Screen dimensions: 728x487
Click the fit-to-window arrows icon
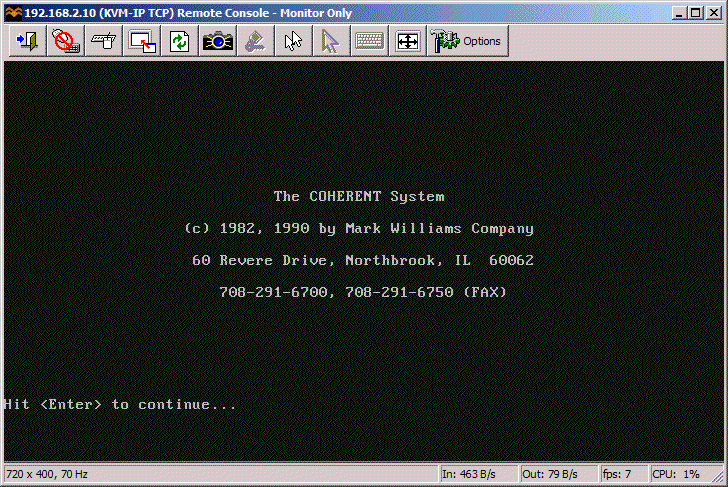tap(408, 41)
